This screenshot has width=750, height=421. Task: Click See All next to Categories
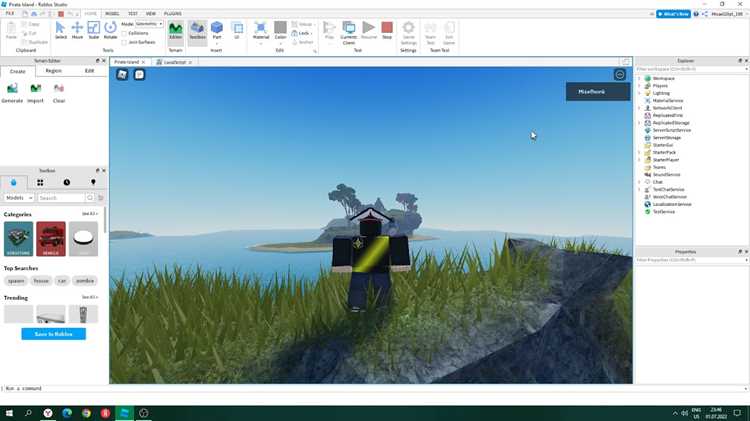click(89, 214)
